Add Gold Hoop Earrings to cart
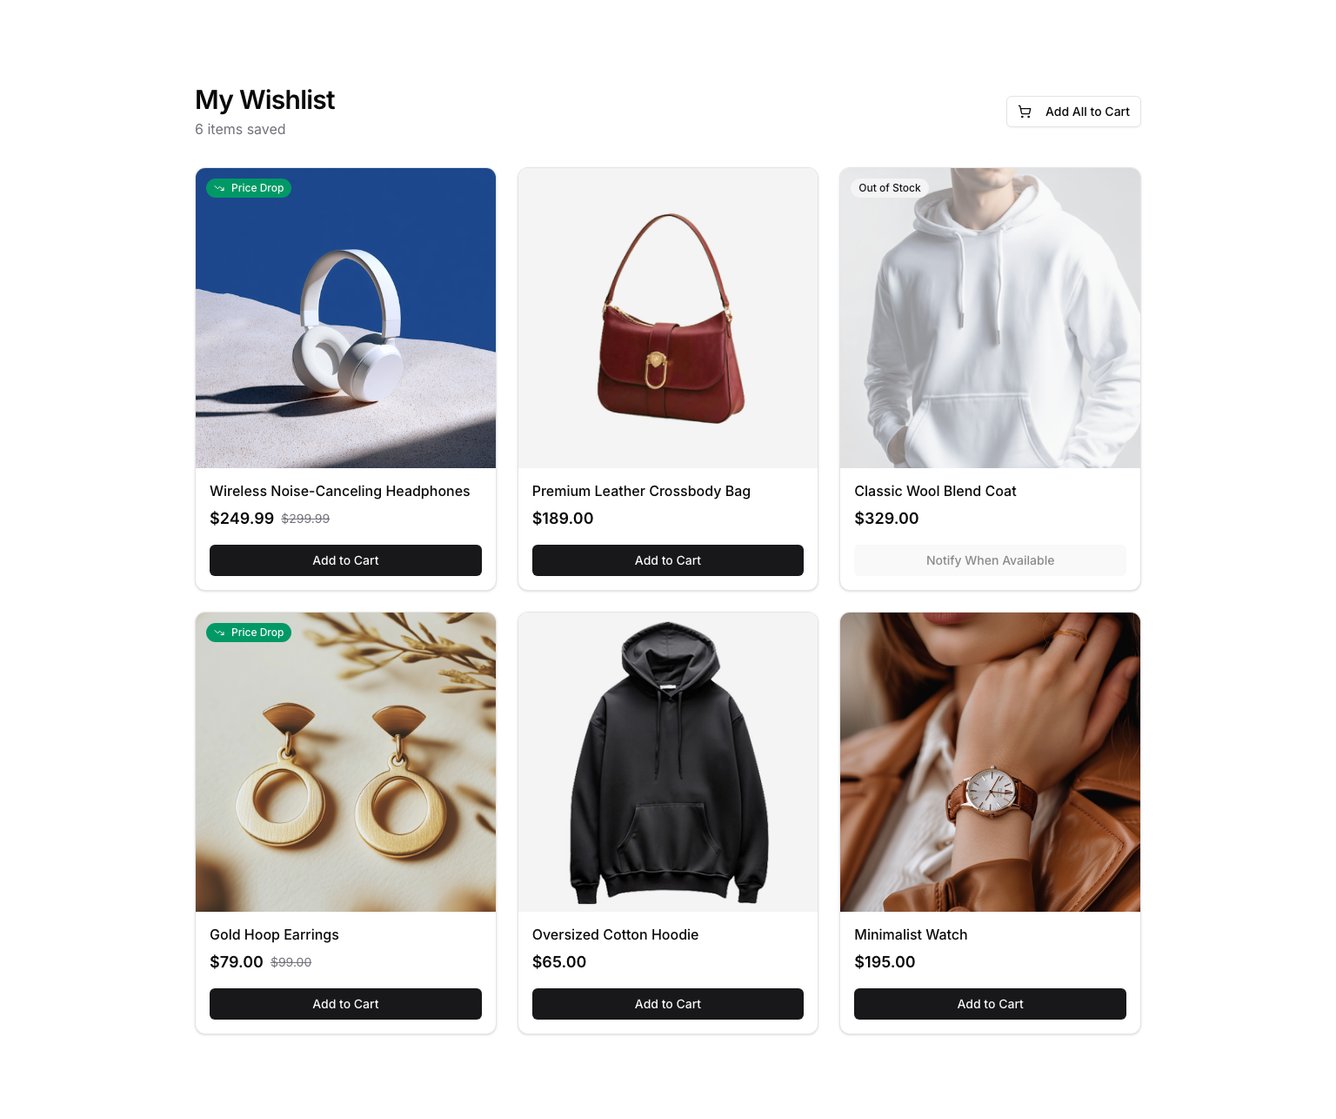Viewport: 1336px width, 1119px height. coord(346,1004)
